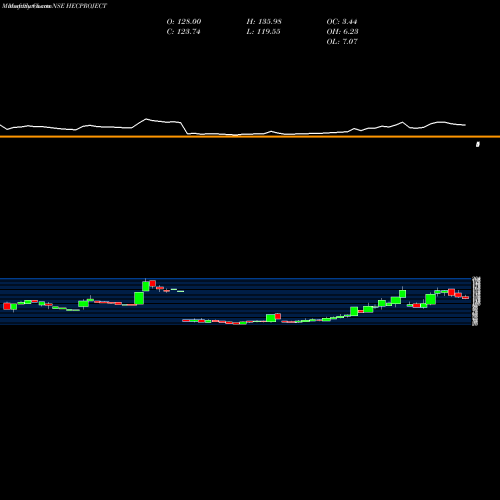Screen dimensions: 500x500
Task: Select the open price value O: 128.00
Action: tap(184, 22)
